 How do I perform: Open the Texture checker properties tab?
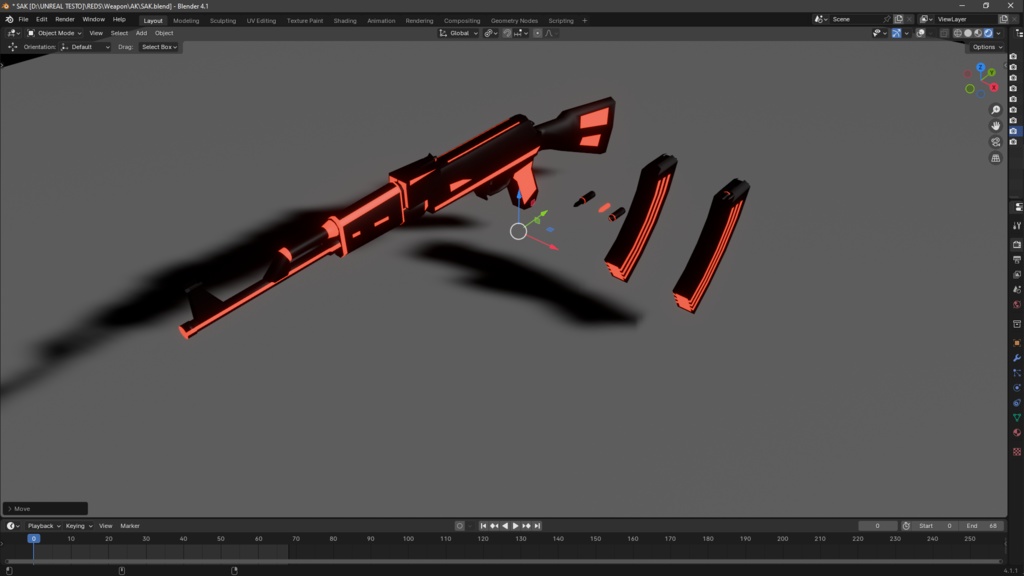(x=1017, y=451)
